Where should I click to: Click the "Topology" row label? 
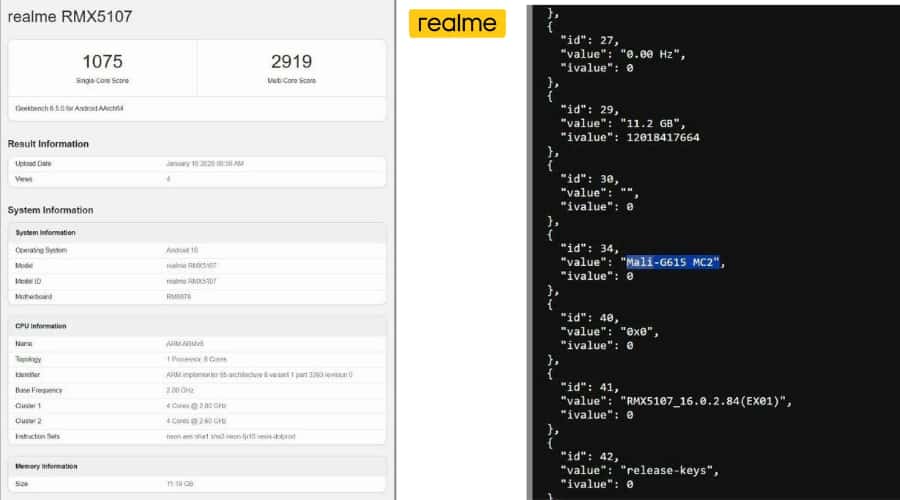click(x=28, y=359)
